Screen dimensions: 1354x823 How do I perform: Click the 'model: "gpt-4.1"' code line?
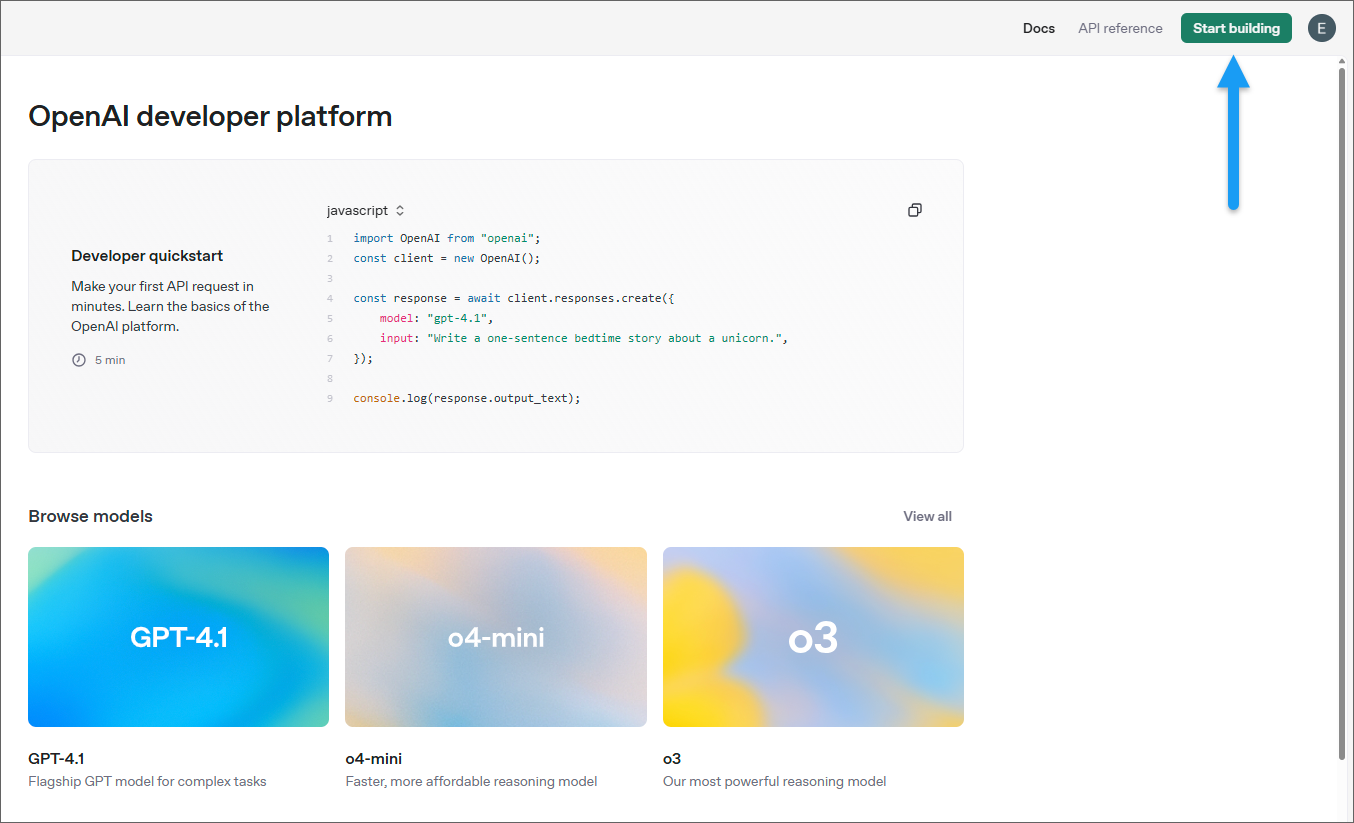point(436,318)
